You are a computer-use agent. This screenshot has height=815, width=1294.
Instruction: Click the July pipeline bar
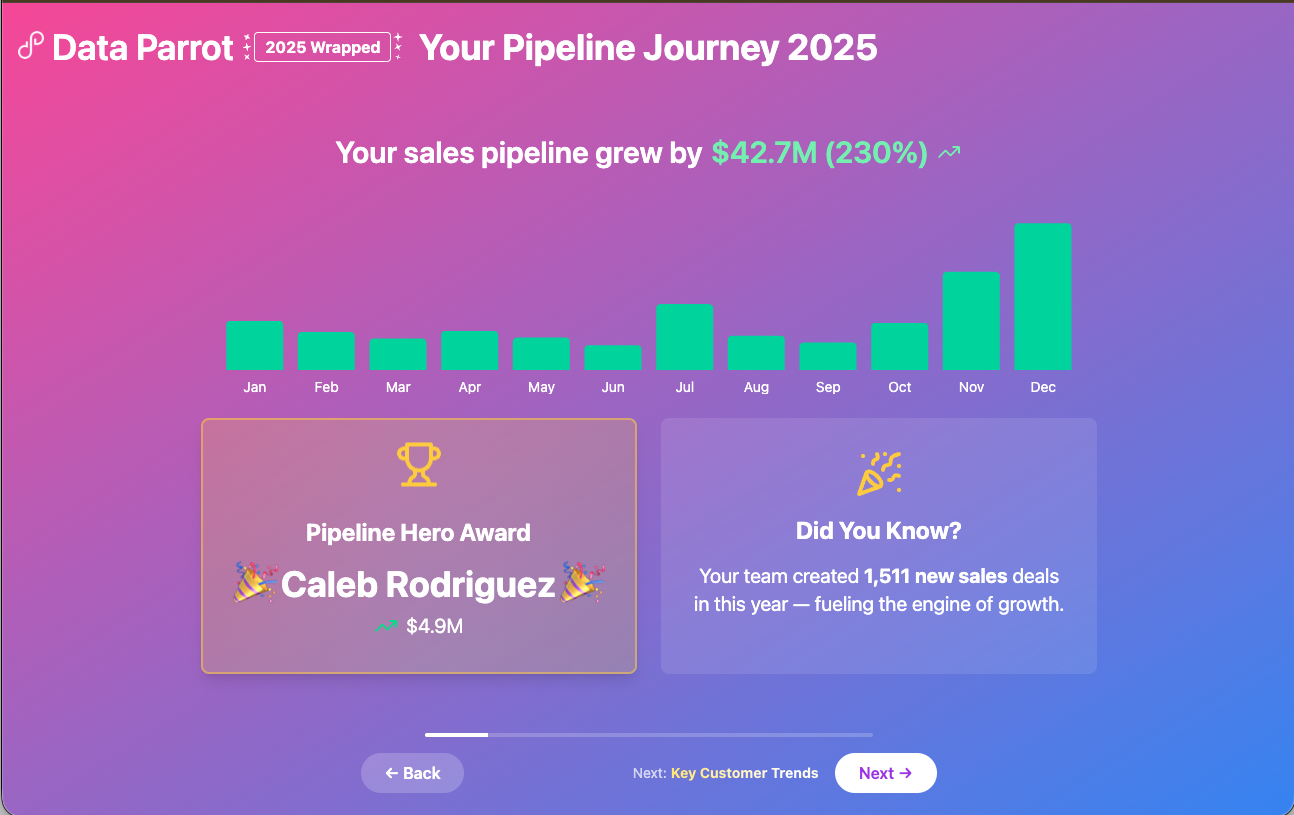684,337
